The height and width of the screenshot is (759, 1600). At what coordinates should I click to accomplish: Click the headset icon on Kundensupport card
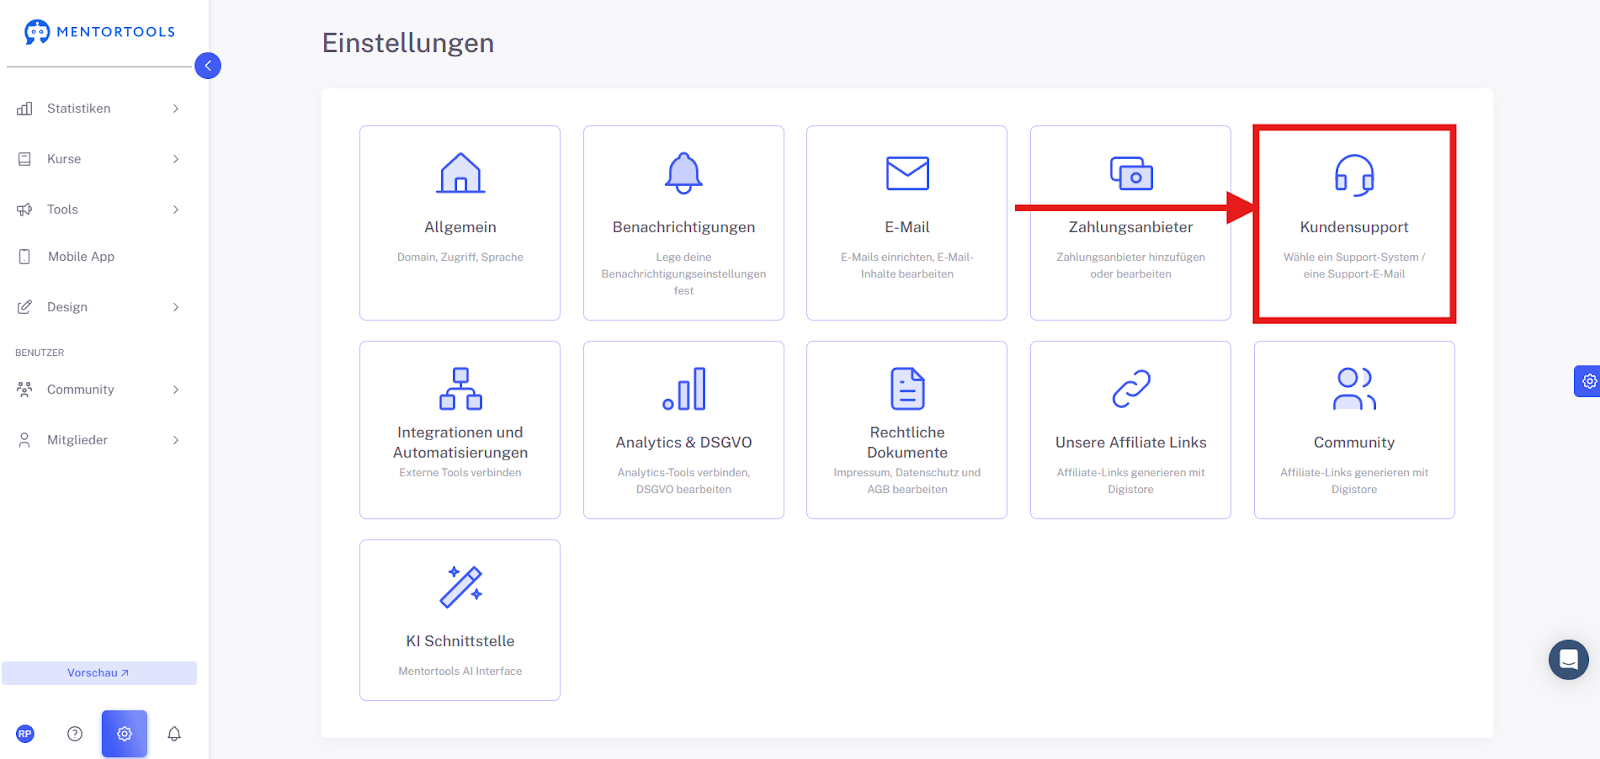(x=1354, y=174)
